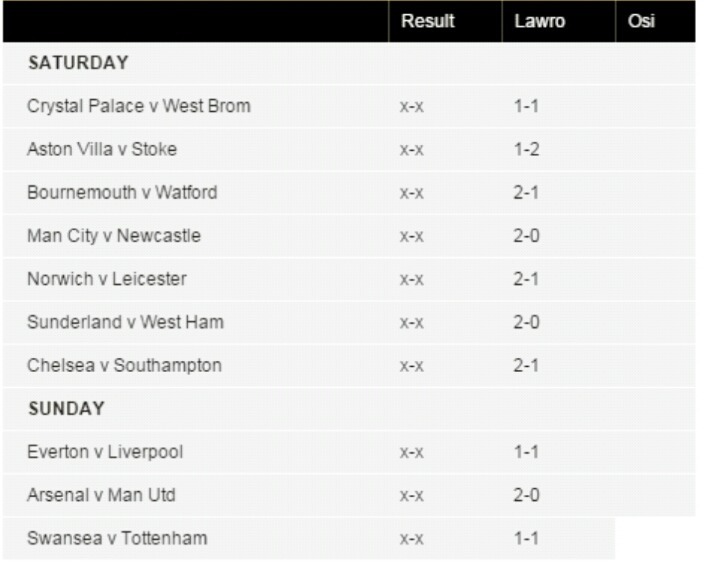Open Everton v Liverpool match

(x=105, y=452)
